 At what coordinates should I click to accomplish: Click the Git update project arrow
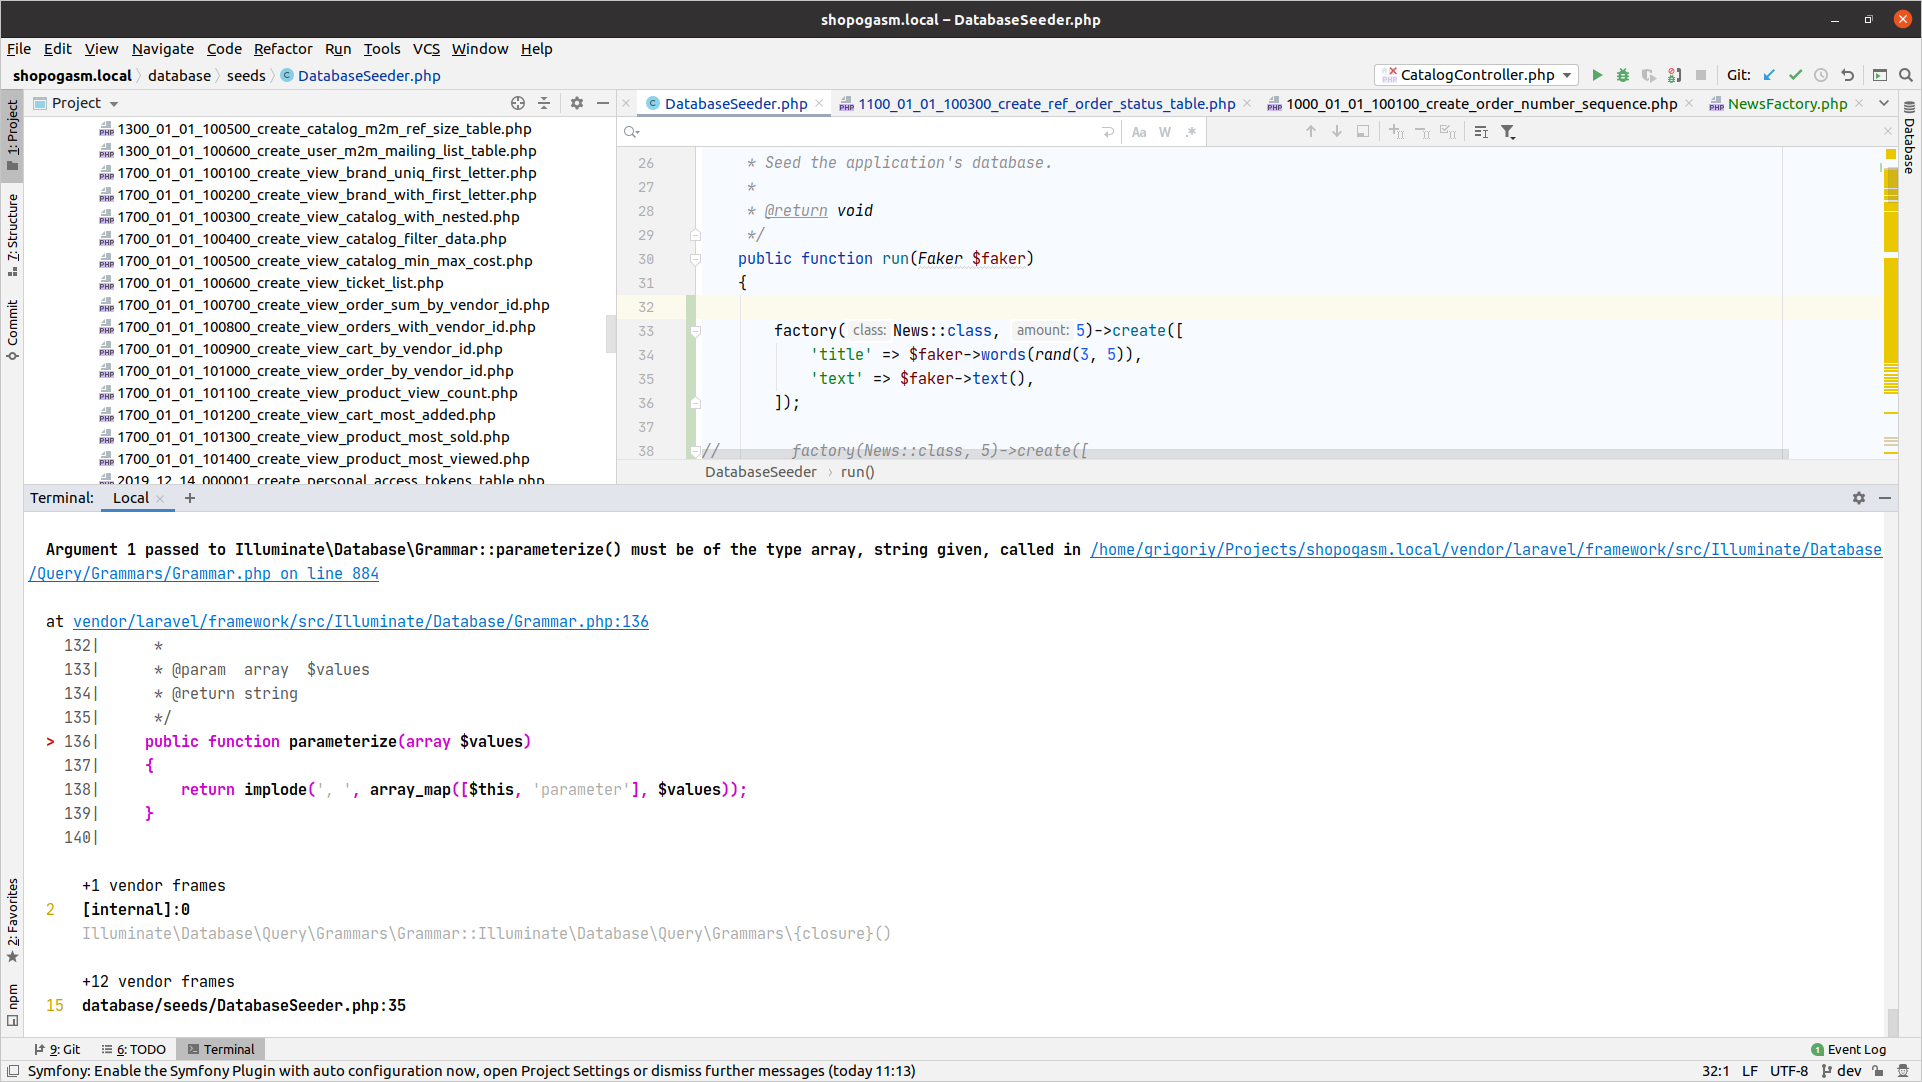[x=1769, y=75]
